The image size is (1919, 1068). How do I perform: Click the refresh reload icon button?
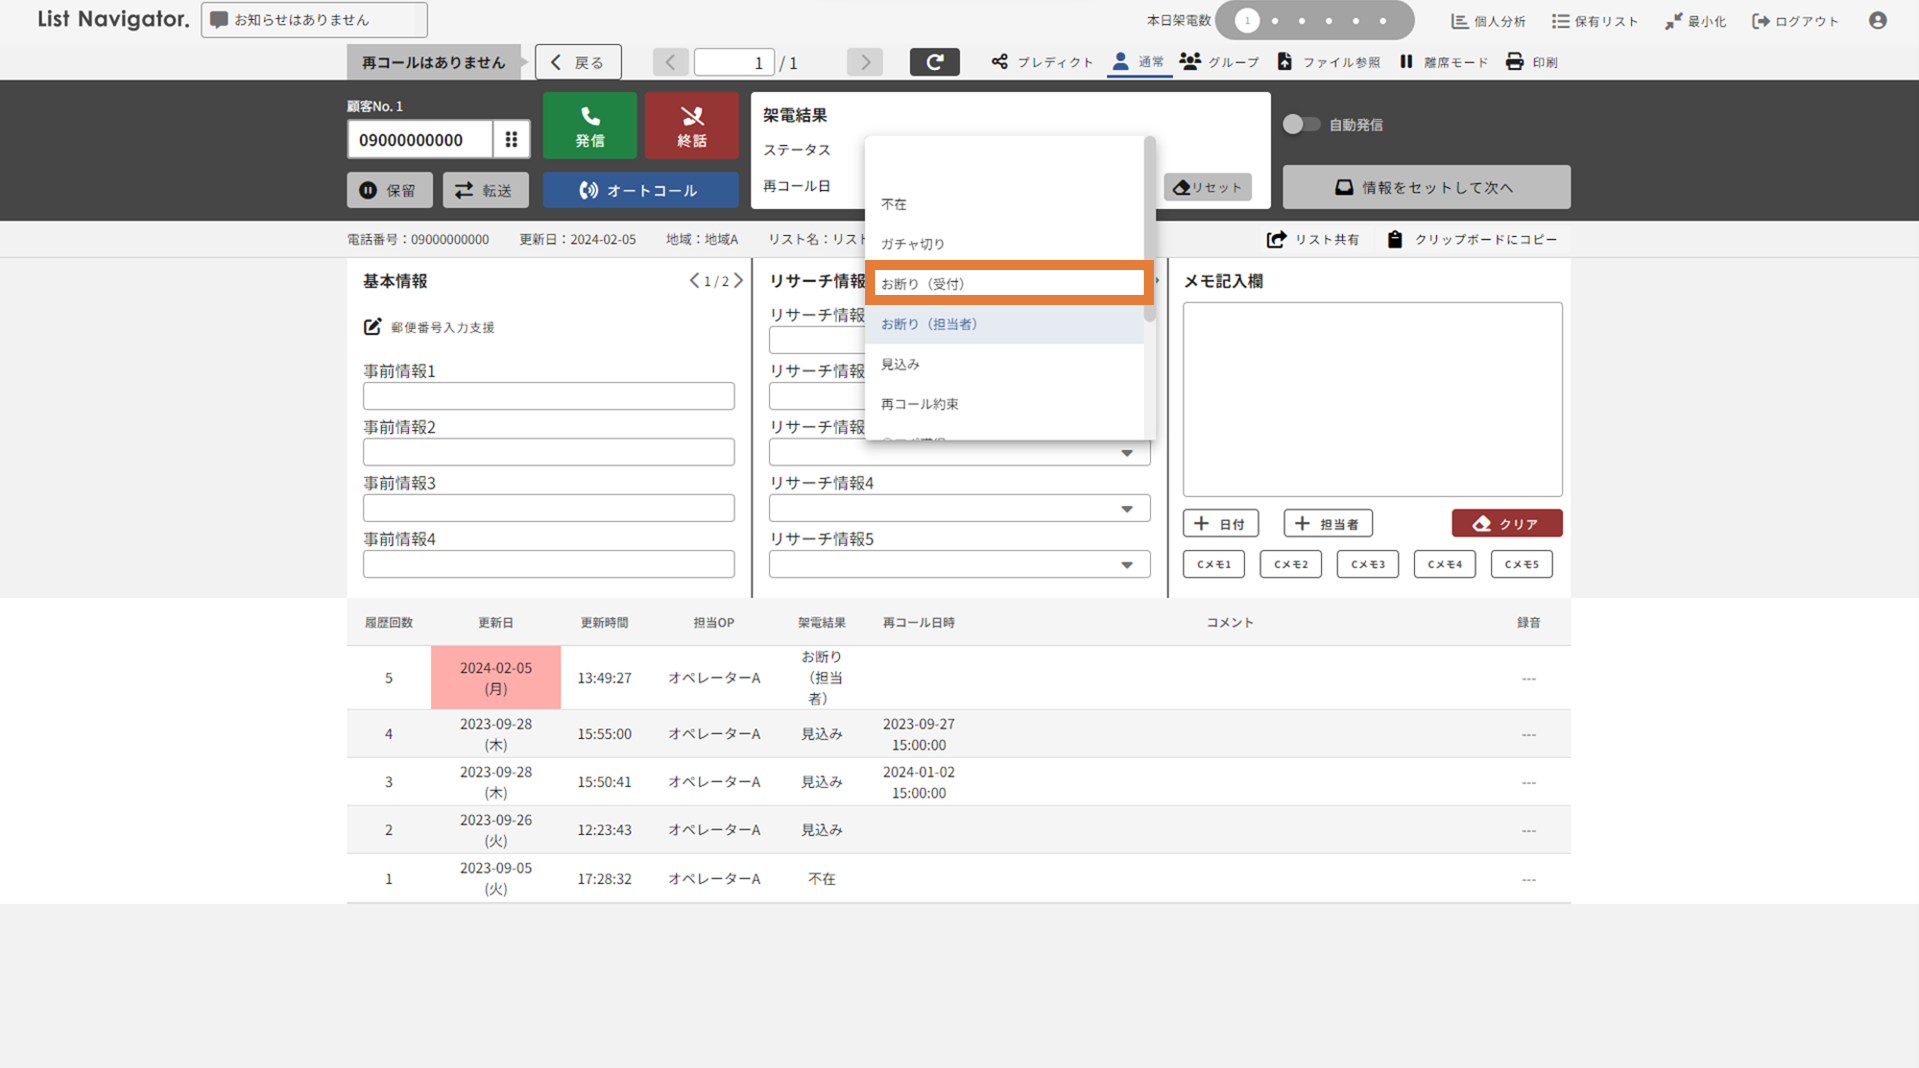934,62
